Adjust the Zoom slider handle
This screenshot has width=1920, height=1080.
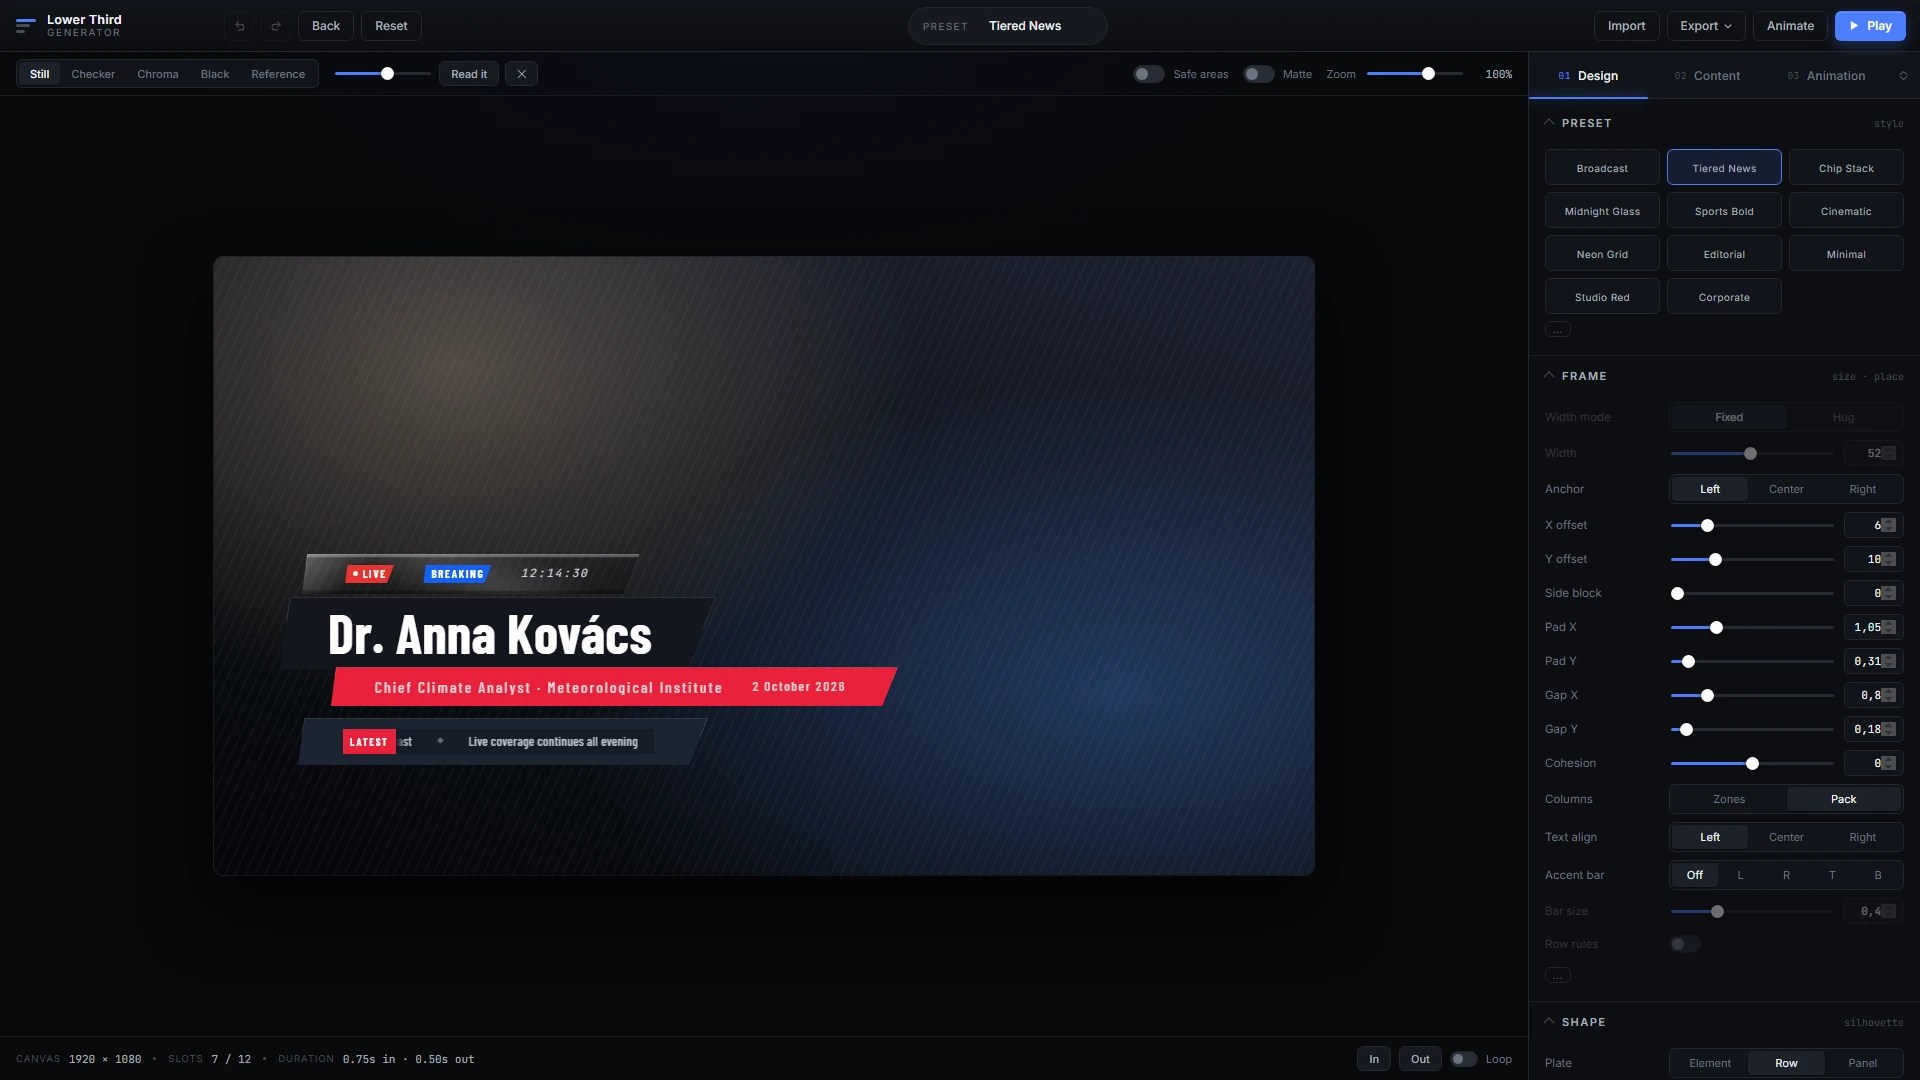point(1428,74)
